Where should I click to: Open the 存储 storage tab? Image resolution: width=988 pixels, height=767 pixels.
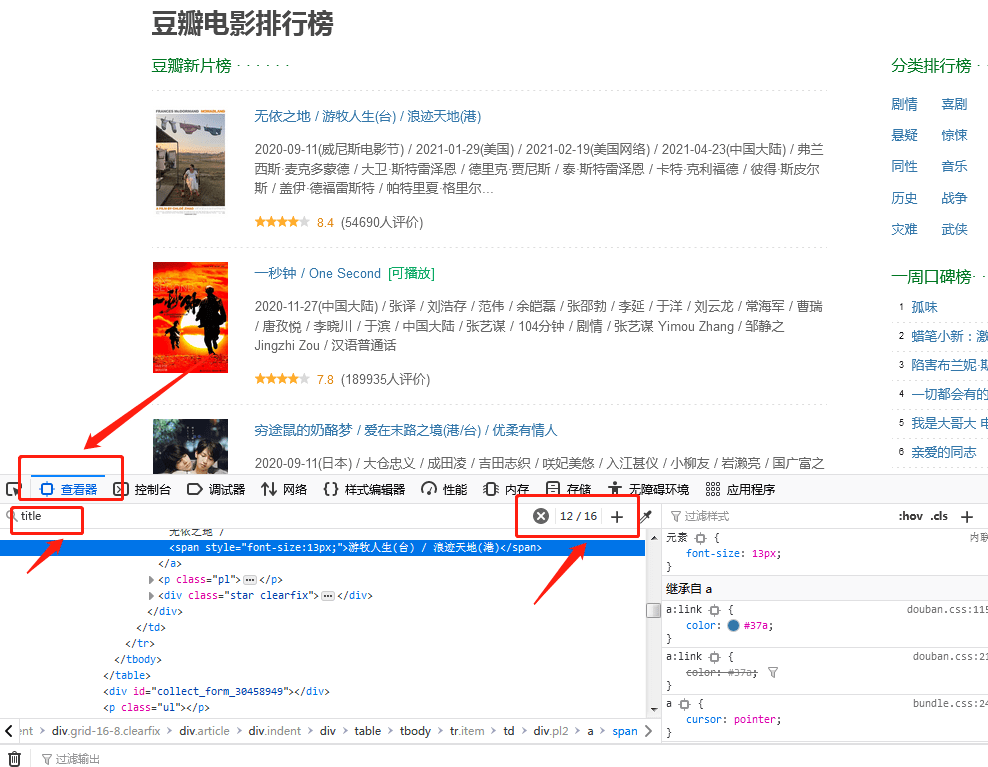(x=568, y=489)
